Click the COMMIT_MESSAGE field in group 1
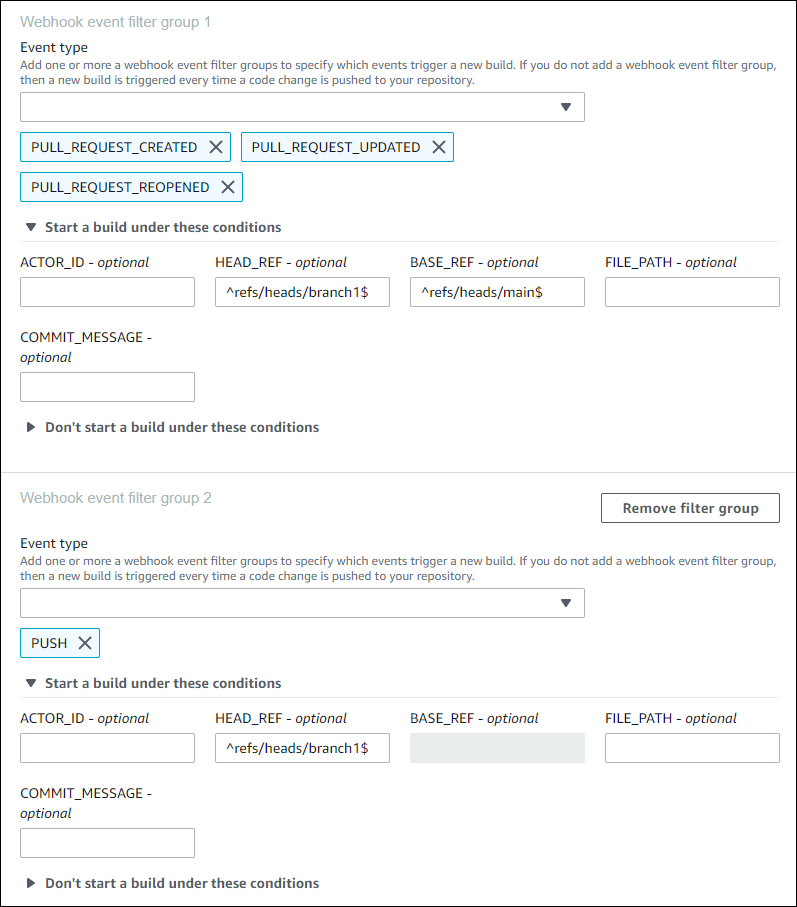The width and height of the screenshot is (797, 907). click(x=107, y=387)
